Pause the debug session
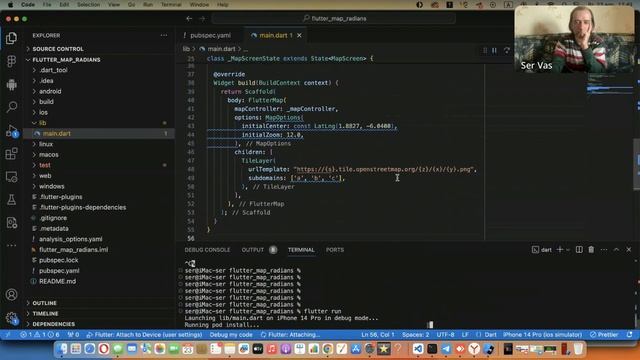Viewport: 640px width, 360px height. pos(494,51)
